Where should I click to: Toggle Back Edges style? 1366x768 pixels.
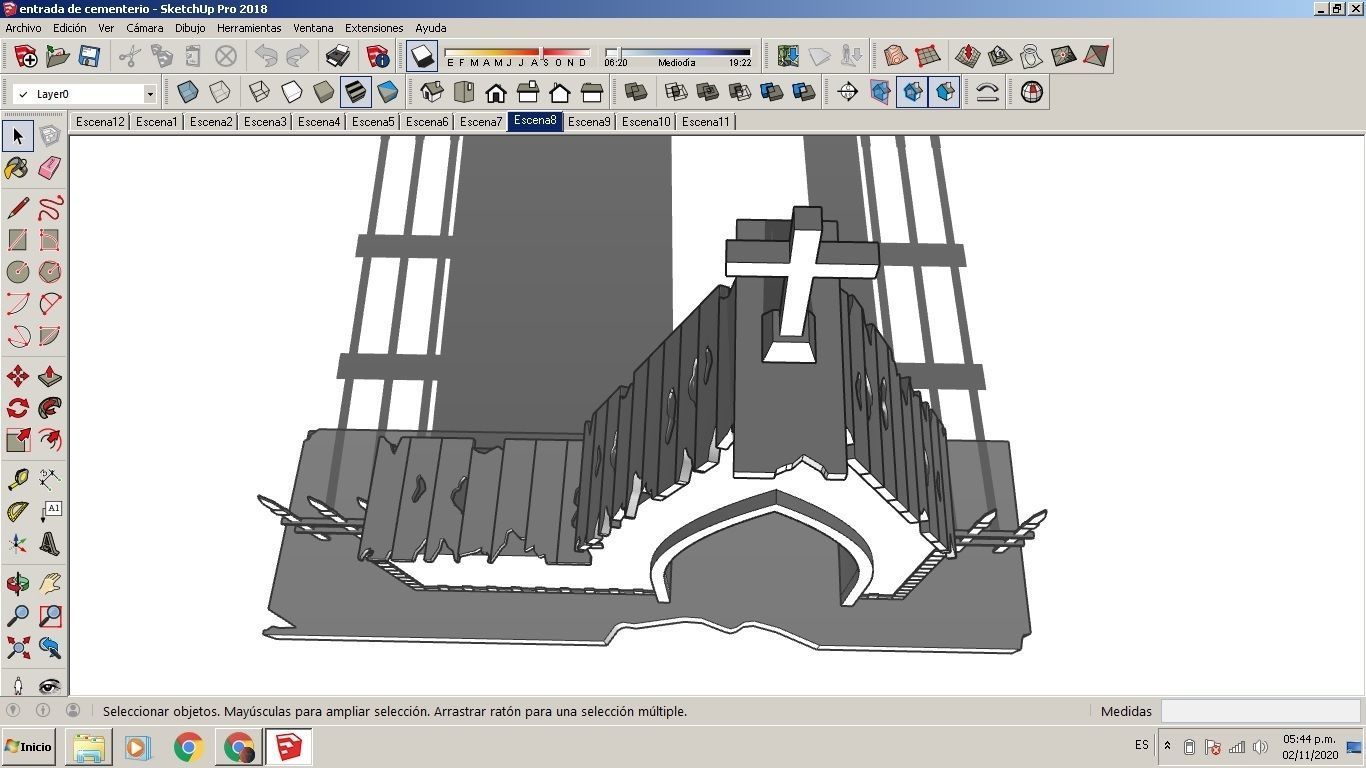[219, 92]
